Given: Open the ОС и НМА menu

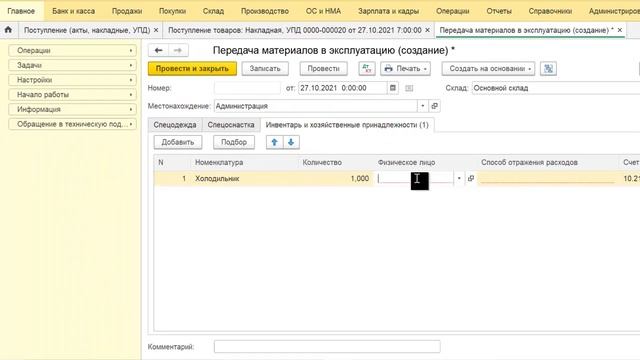Looking at the screenshot, I should point(323,11).
